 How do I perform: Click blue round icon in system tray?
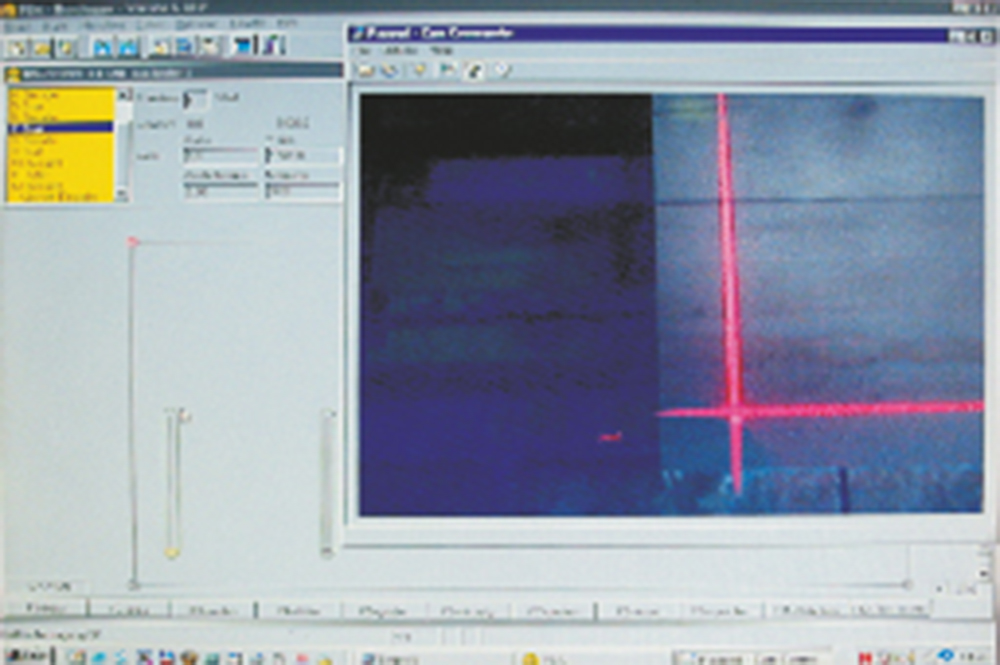(948, 655)
